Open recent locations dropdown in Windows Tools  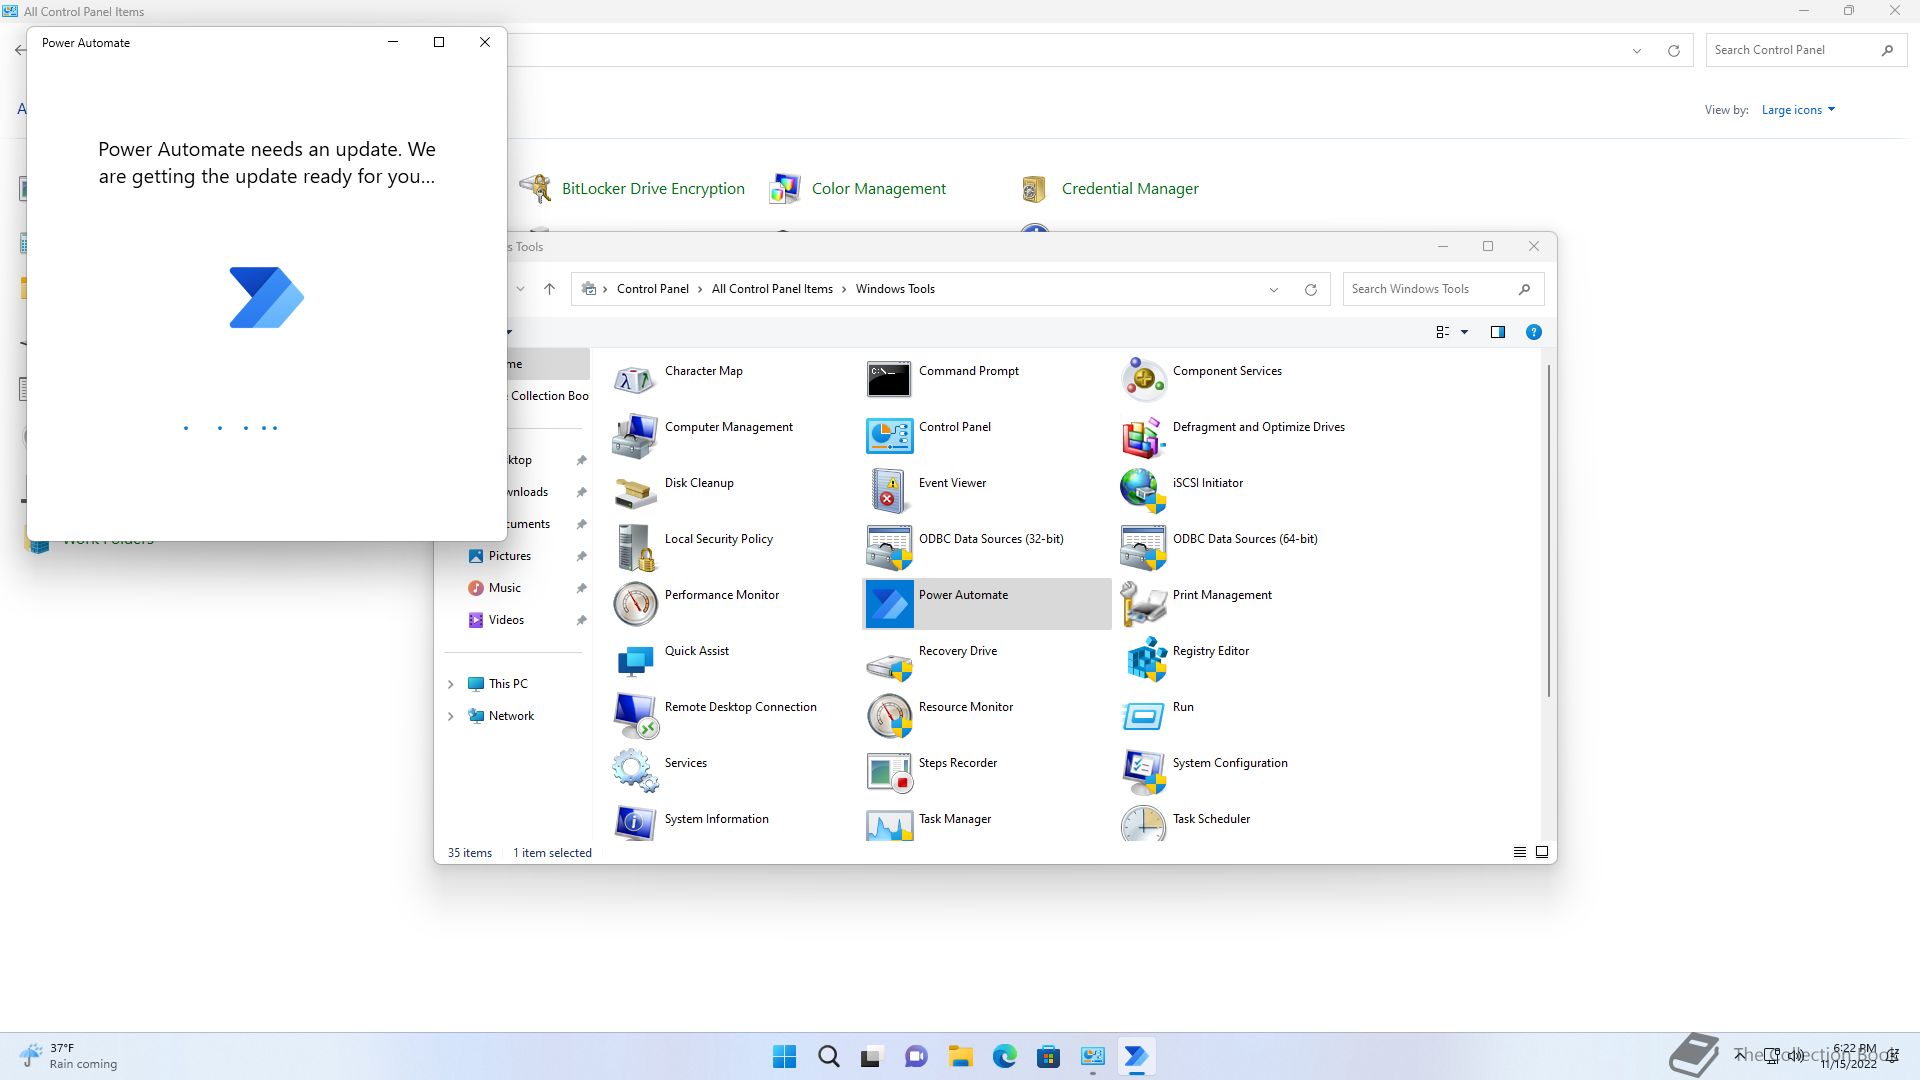click(x=520, y=289)
